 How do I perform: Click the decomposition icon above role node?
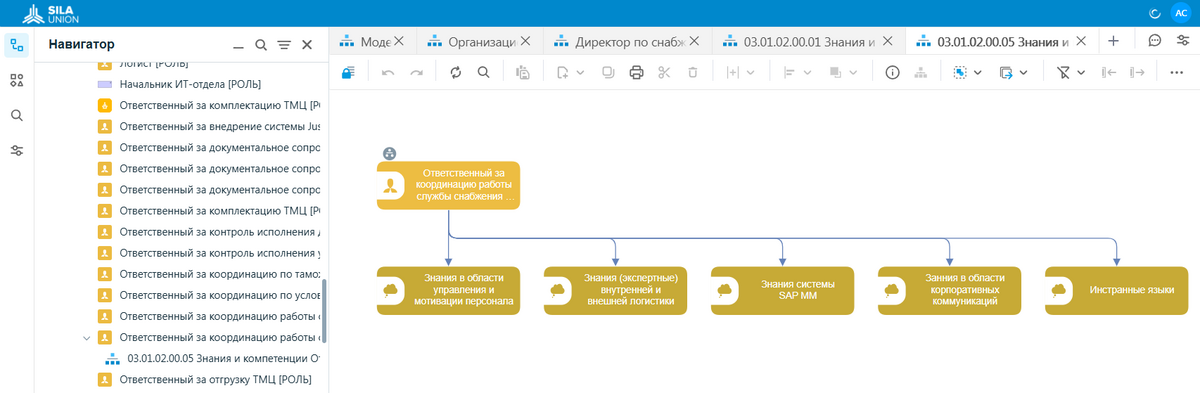click(389, 153)
